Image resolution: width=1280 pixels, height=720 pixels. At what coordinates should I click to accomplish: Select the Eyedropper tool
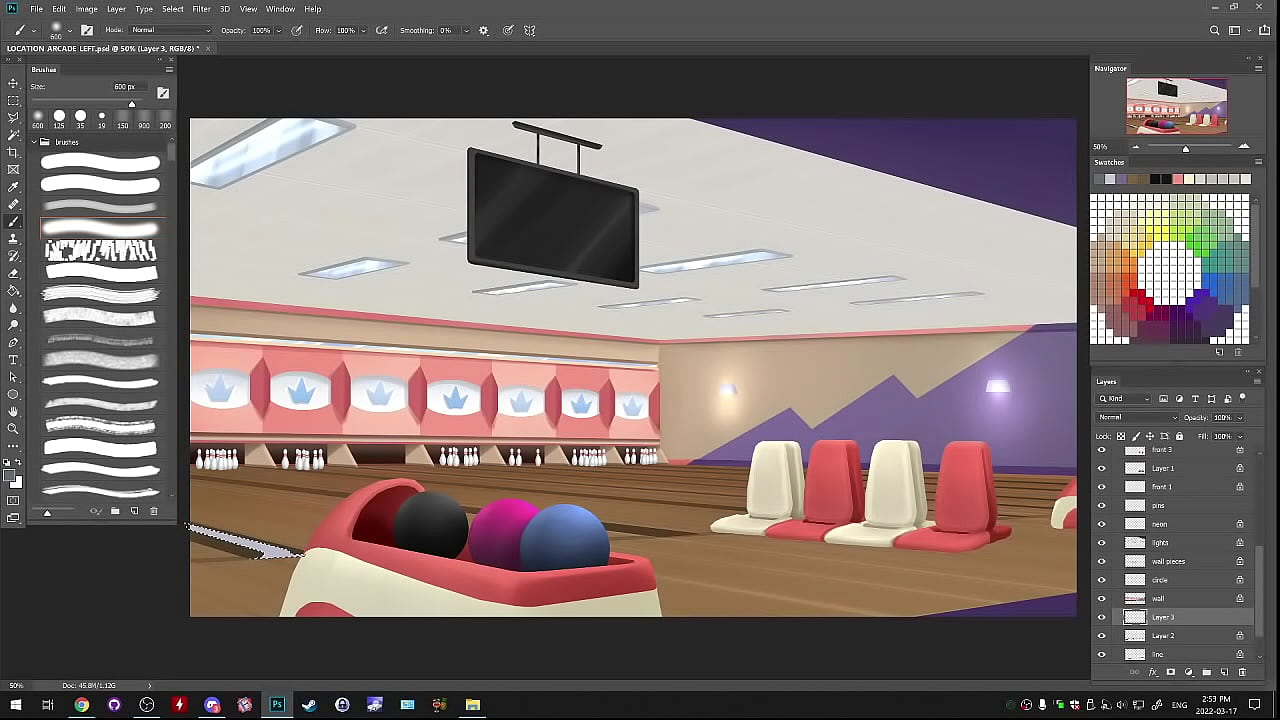click(13, 187)
